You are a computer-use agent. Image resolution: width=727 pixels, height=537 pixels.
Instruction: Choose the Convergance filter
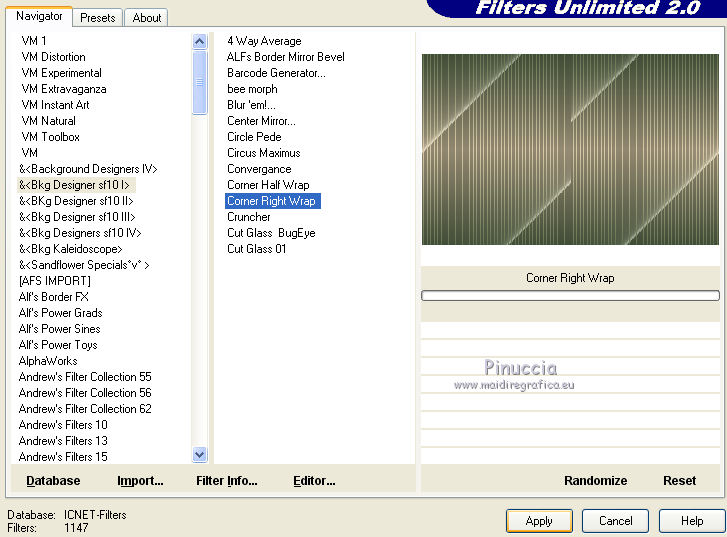click(259, 169)
